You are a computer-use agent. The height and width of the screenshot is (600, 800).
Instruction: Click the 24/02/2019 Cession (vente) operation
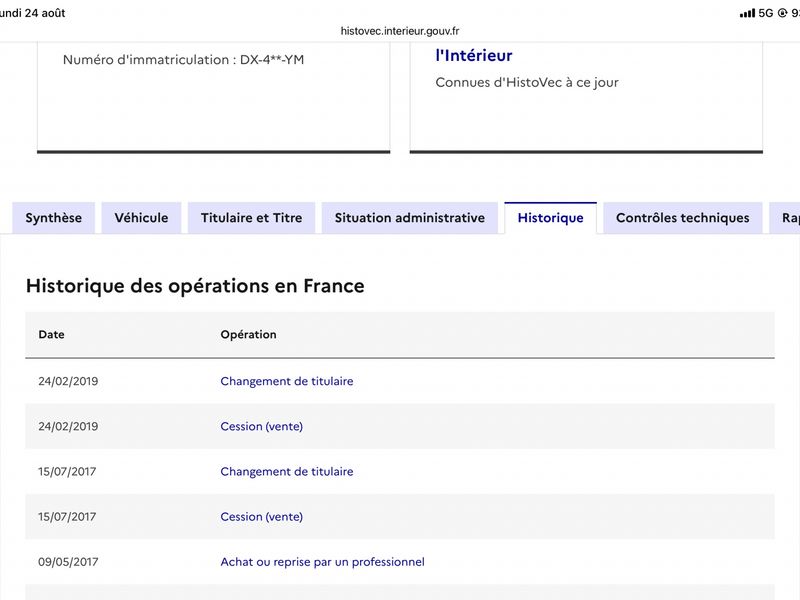pyautogui.click(x=262, y=427)
